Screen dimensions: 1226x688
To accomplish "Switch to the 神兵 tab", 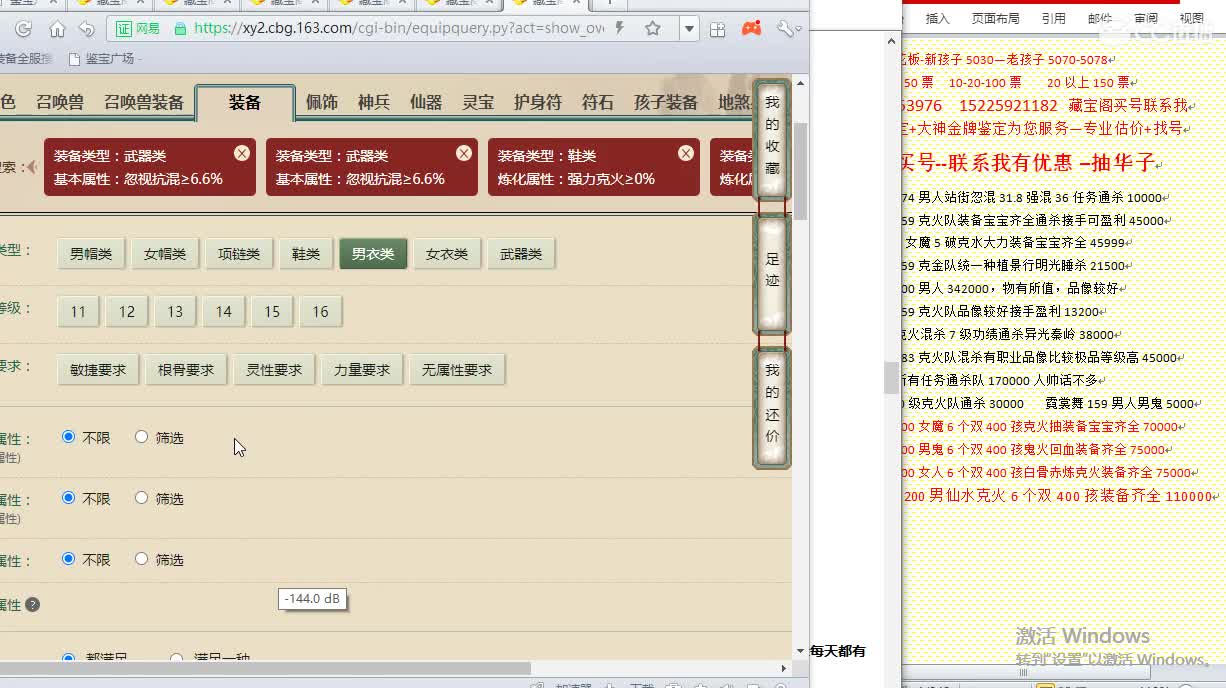I will (x=374, y=102).
